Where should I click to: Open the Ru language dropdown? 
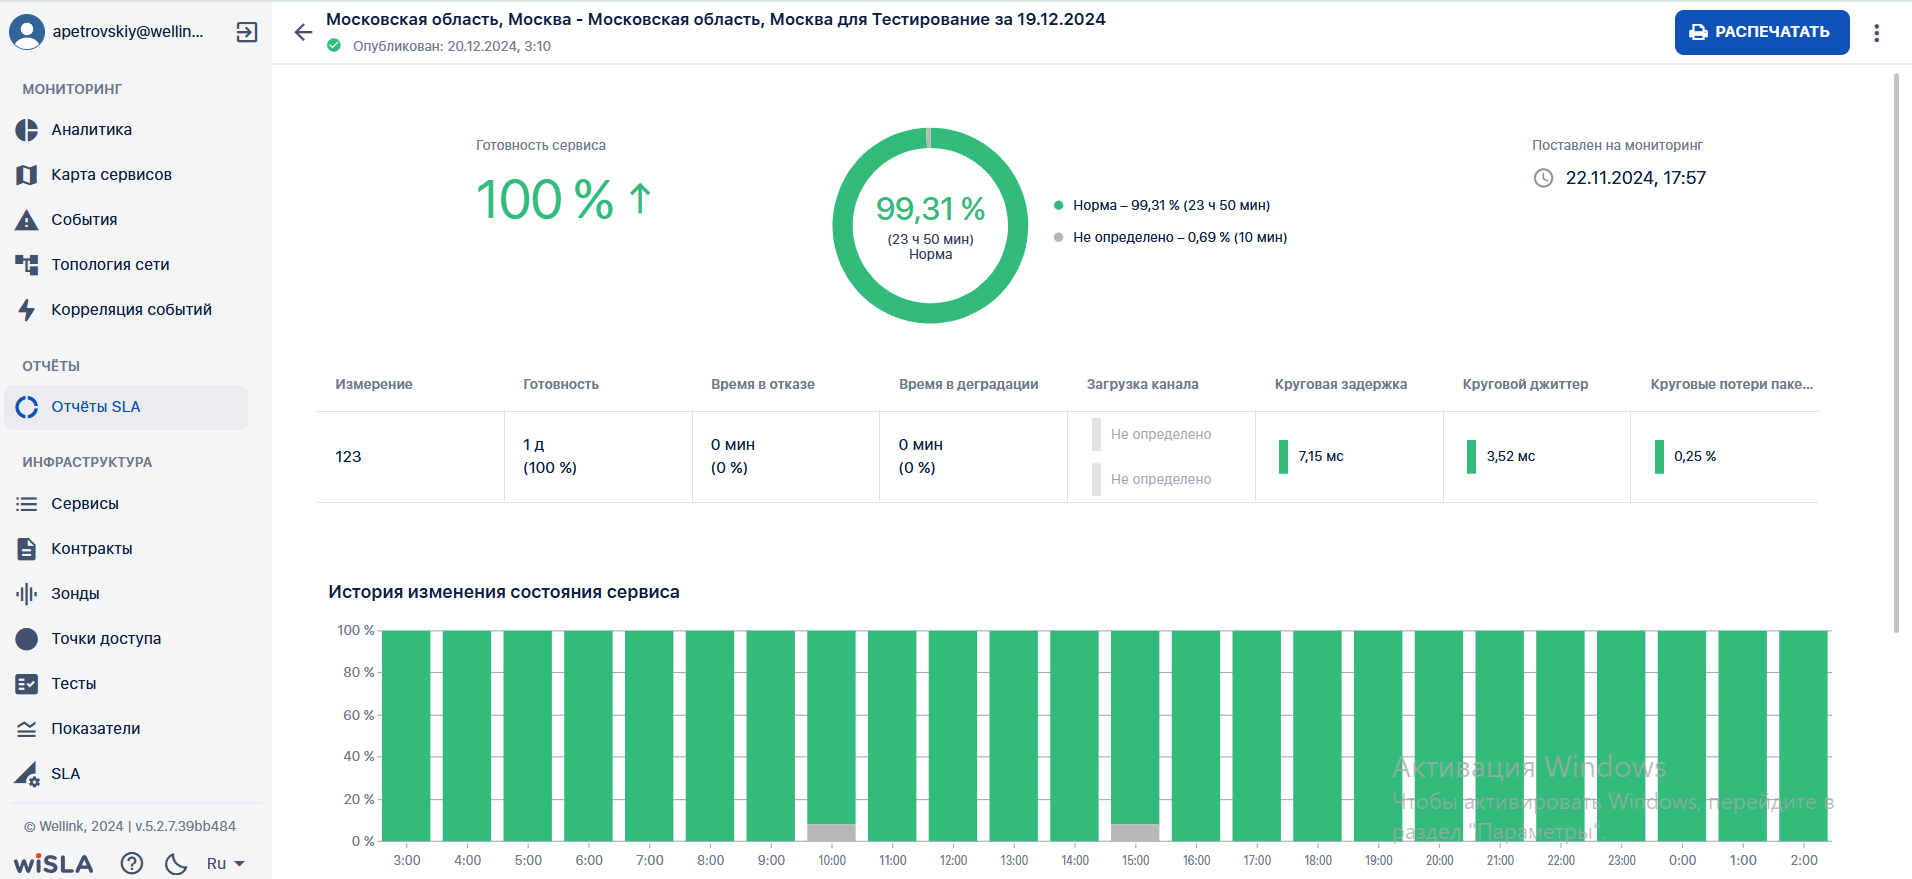click(226, 863)
